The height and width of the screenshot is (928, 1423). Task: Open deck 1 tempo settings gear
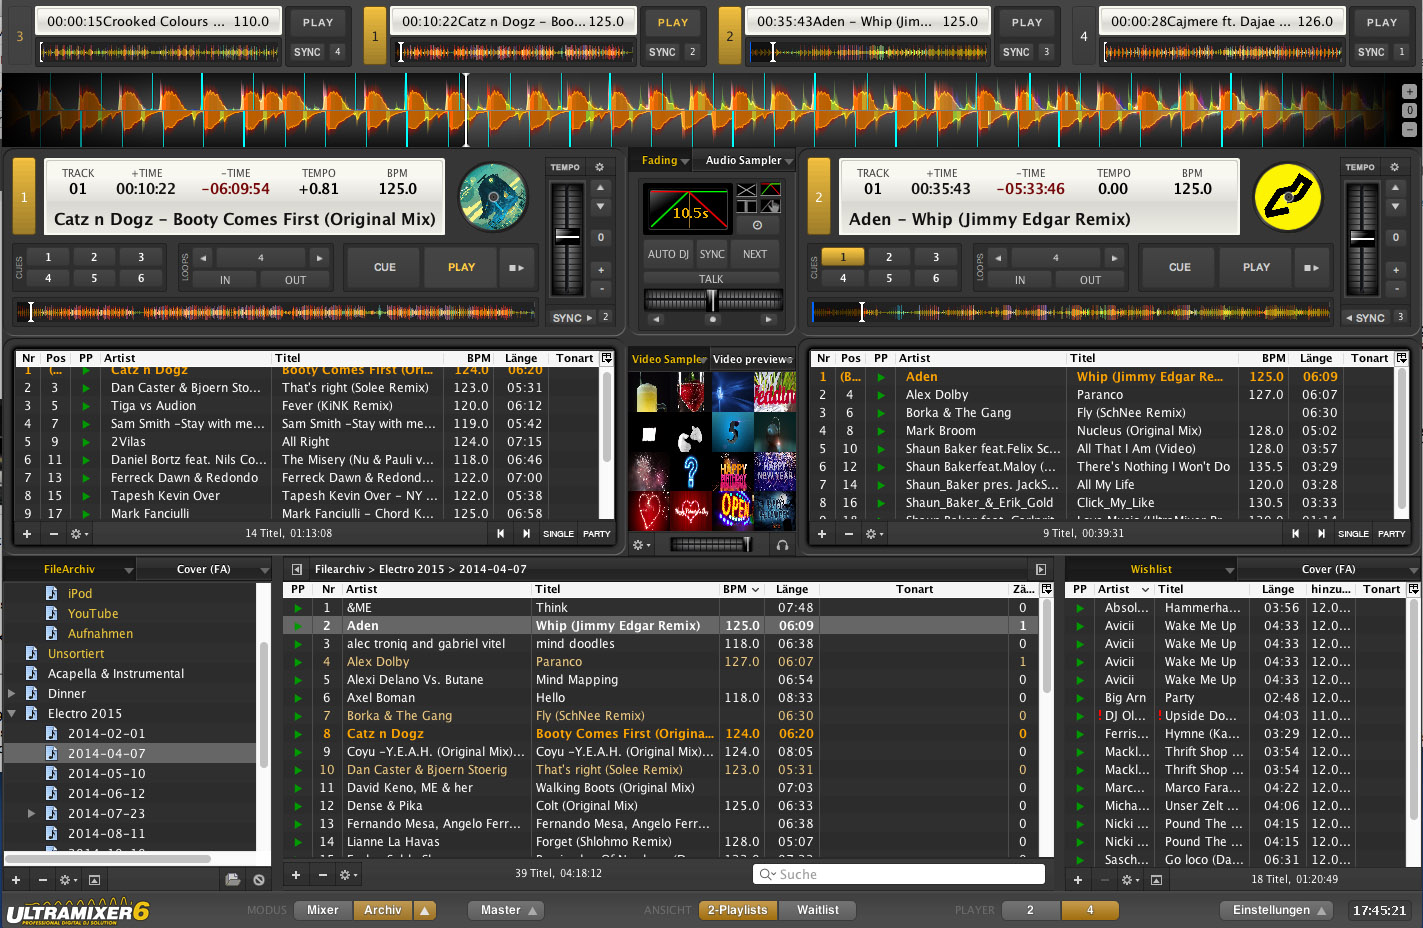[599, 167]
